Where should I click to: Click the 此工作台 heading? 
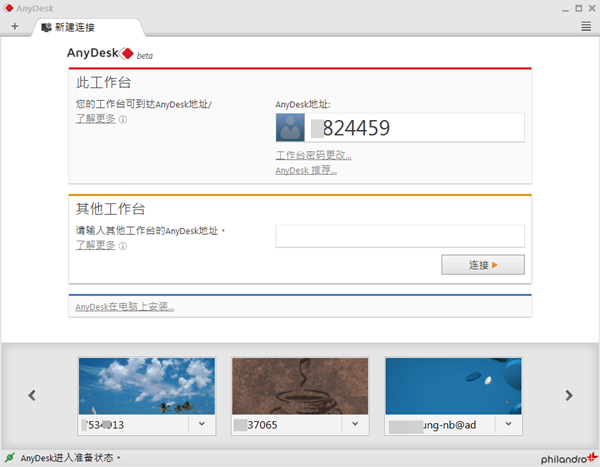(103, 82)
